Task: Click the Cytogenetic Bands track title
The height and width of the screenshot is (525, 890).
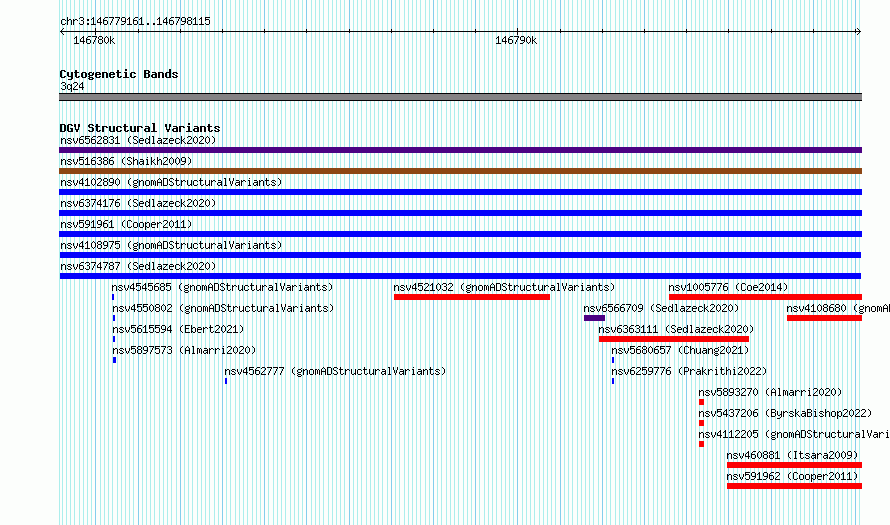Action: point(119,74)
